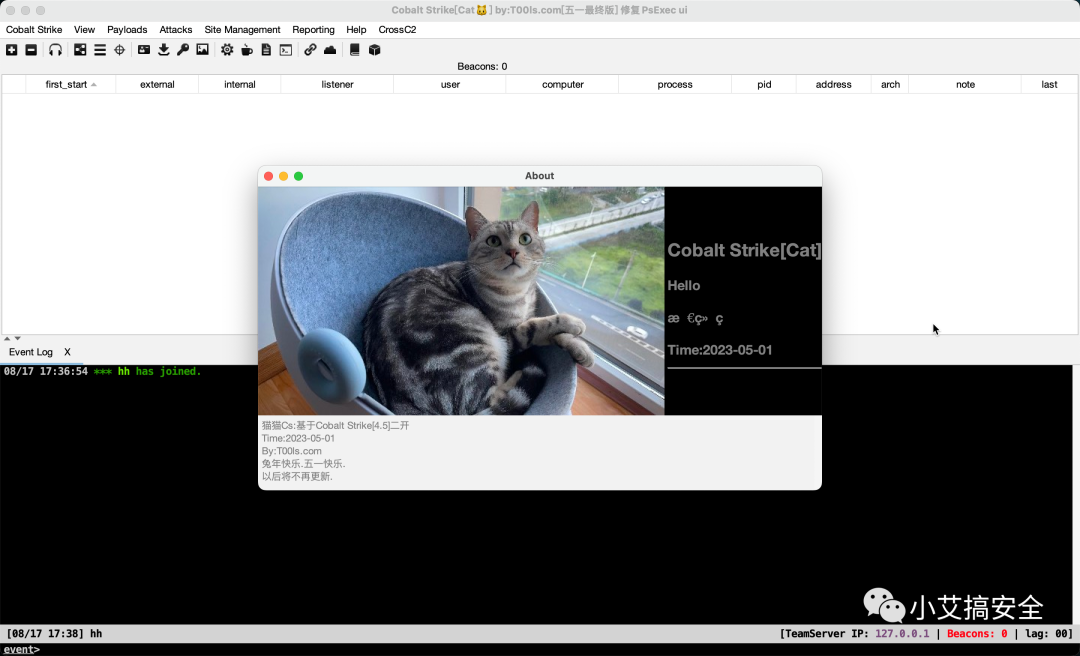1080x656 pixels.
Task: Open listeners with the headphones icon
Action: (55, 50)
